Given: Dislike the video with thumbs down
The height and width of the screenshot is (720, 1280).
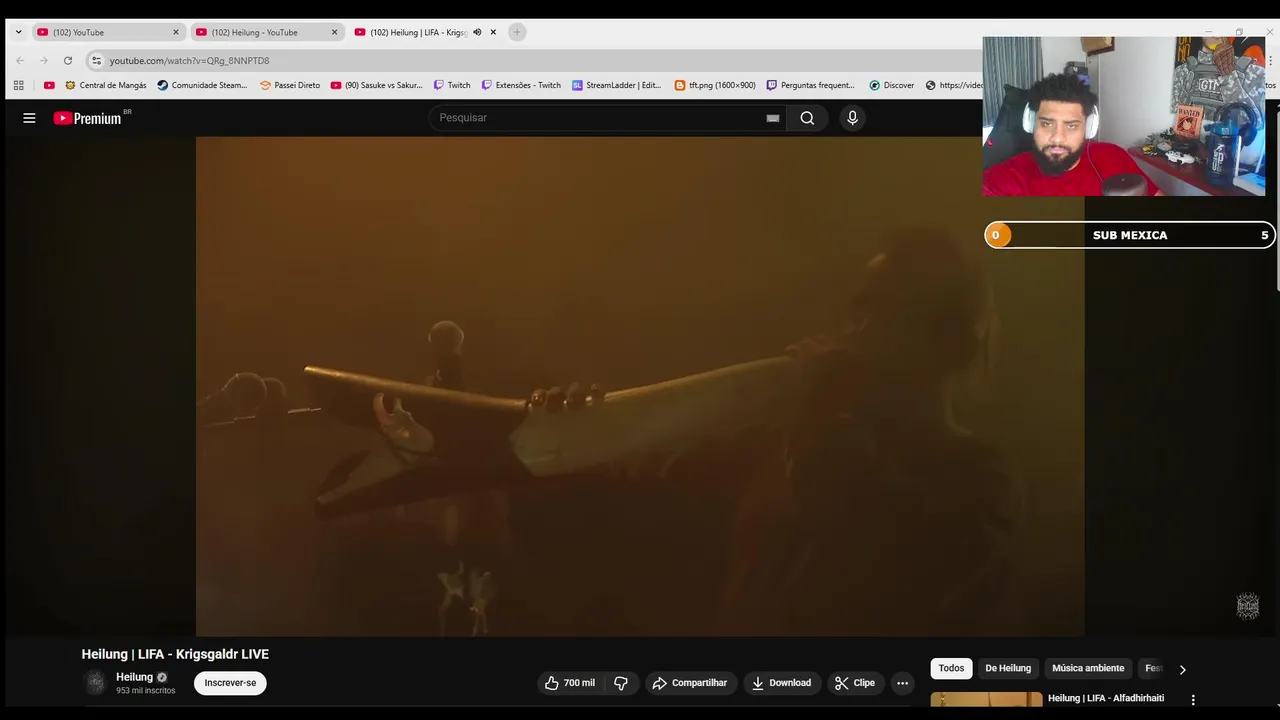Looking at the screenshot, I should pyautogui.click(x=621, y=683).
